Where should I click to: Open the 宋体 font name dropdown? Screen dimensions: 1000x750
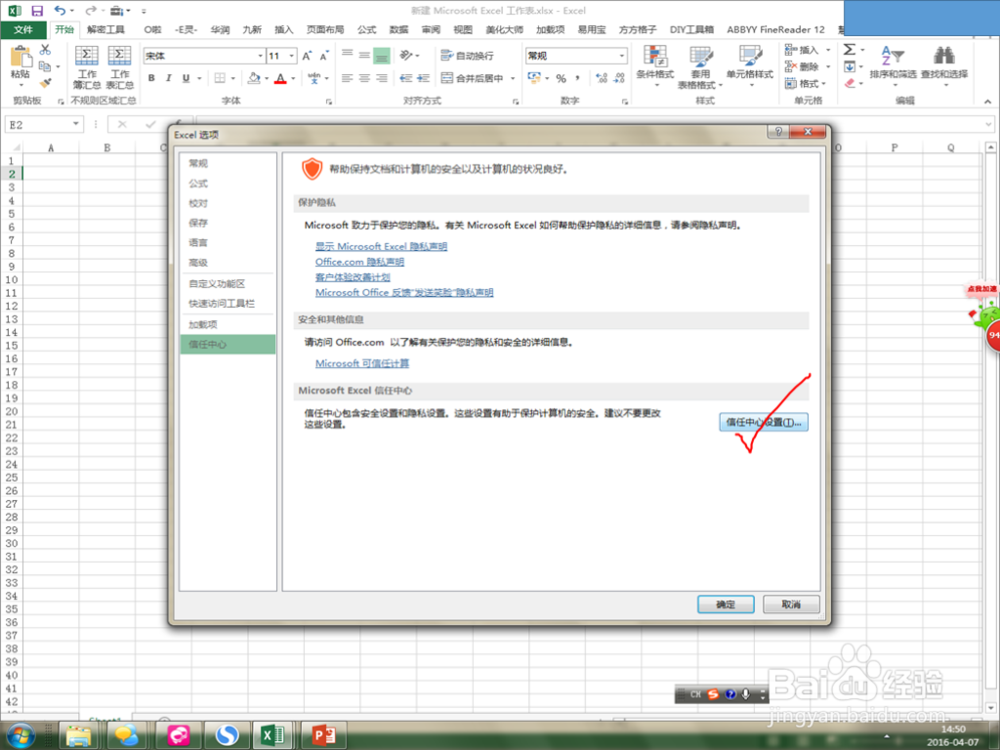(x=260, y=56)
